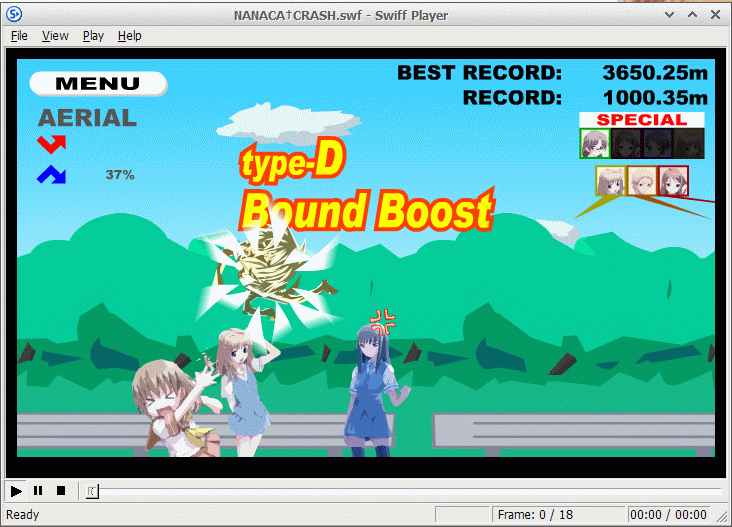Click the orange-framed character portrait
Image resolution: width=732 pixels, height=527 pixels.
(642, 181)
